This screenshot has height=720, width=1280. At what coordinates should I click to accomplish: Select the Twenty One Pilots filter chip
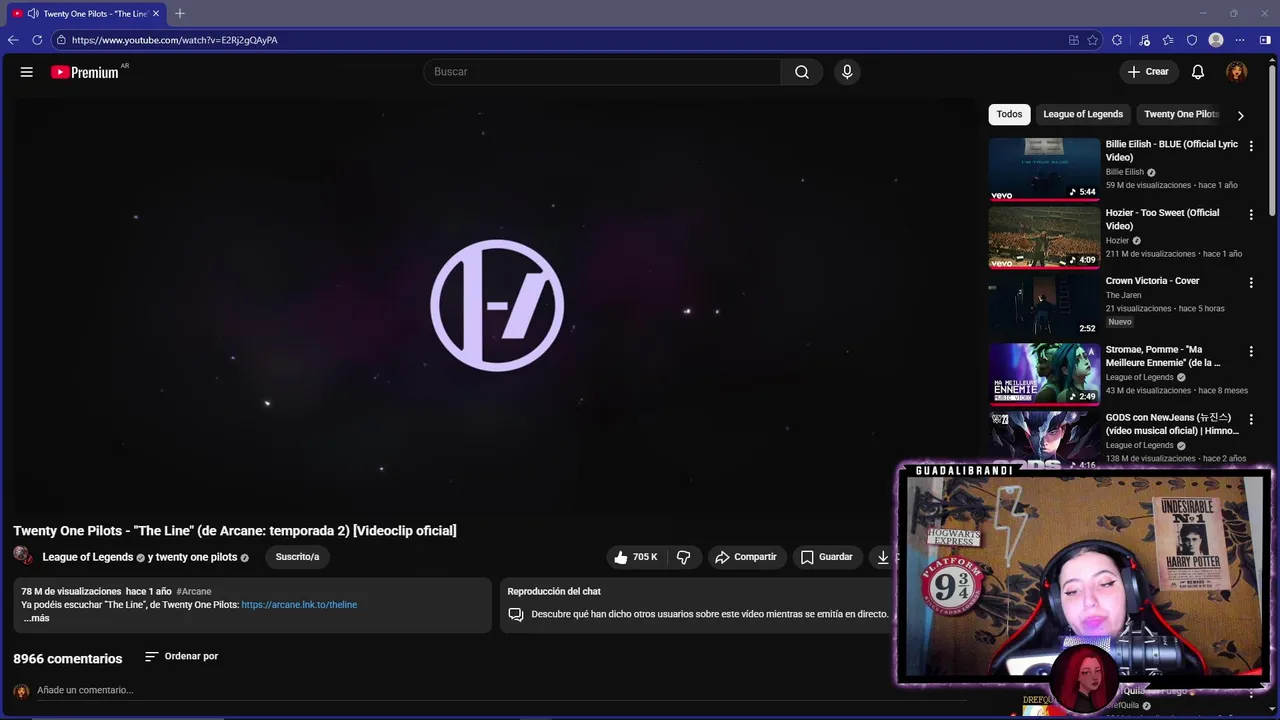tap(1181, 114)
